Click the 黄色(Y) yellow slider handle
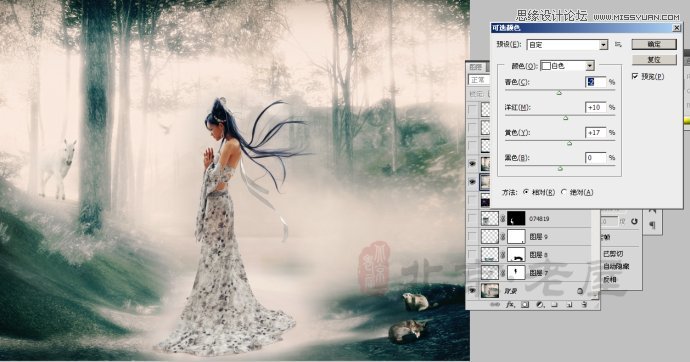 coord(569,143)
